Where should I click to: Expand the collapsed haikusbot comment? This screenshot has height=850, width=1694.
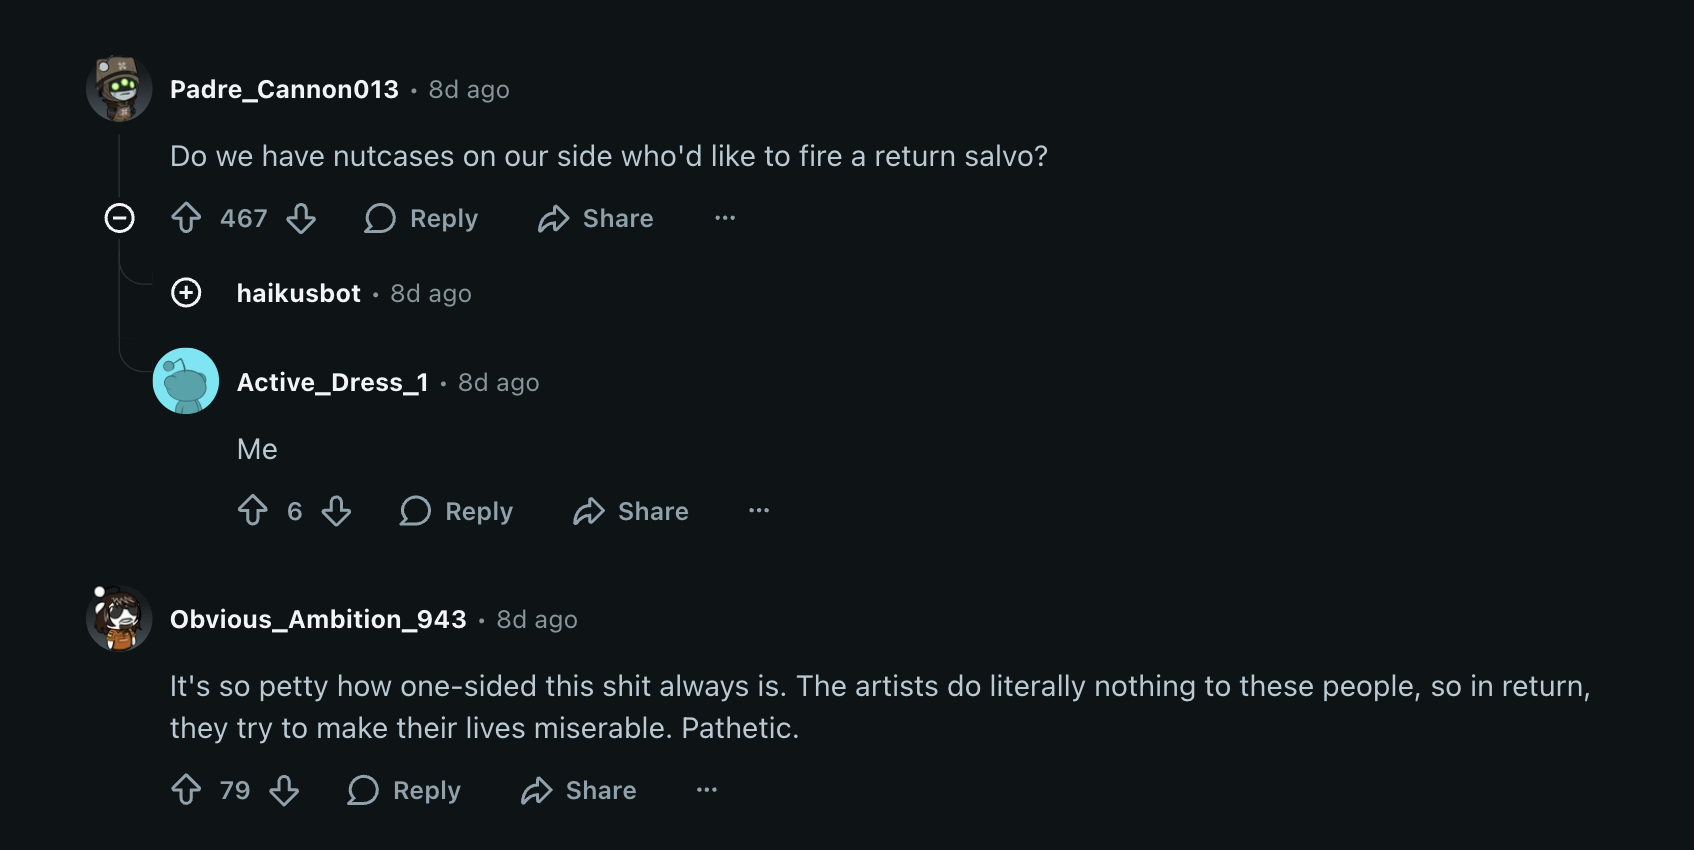pyautogui.click(x=186, y=293)
